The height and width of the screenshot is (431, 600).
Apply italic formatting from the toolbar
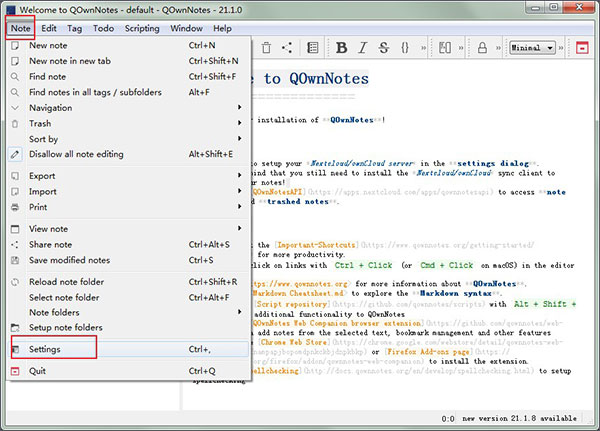(x=361, y=47)
